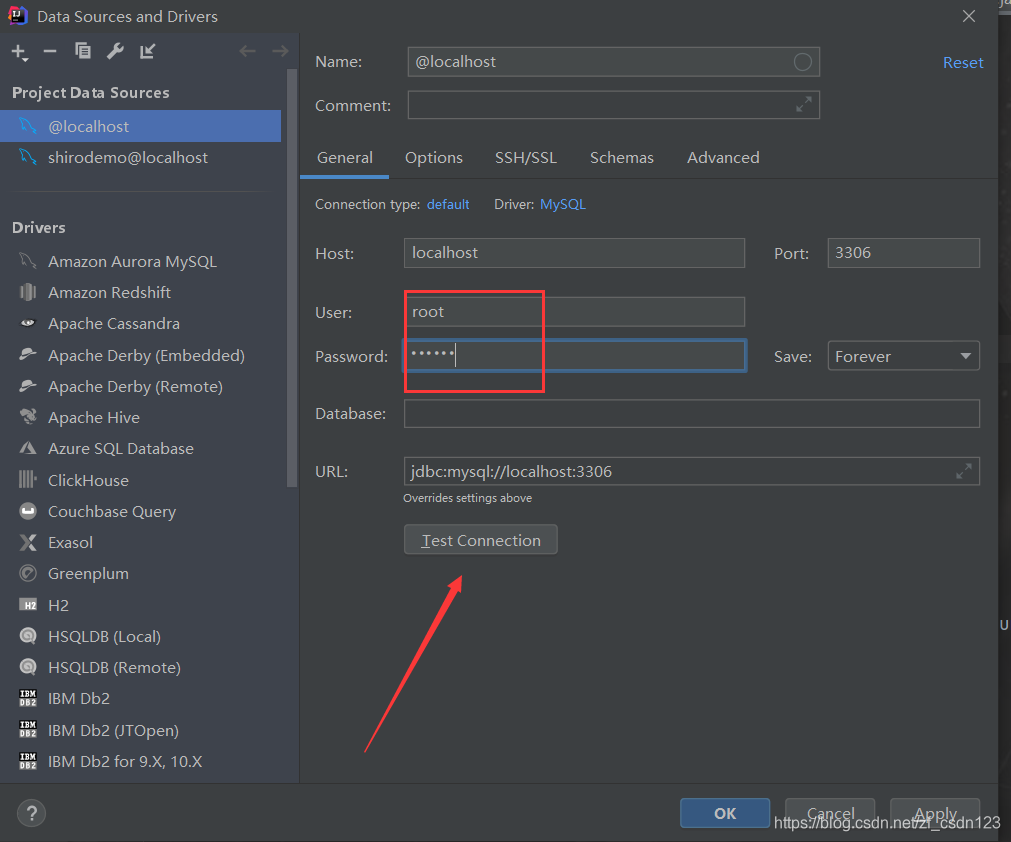The height and width of the screenshot is (842, 1011).
Task: Open driver settings wrench icon
Action: coord(115,51)
